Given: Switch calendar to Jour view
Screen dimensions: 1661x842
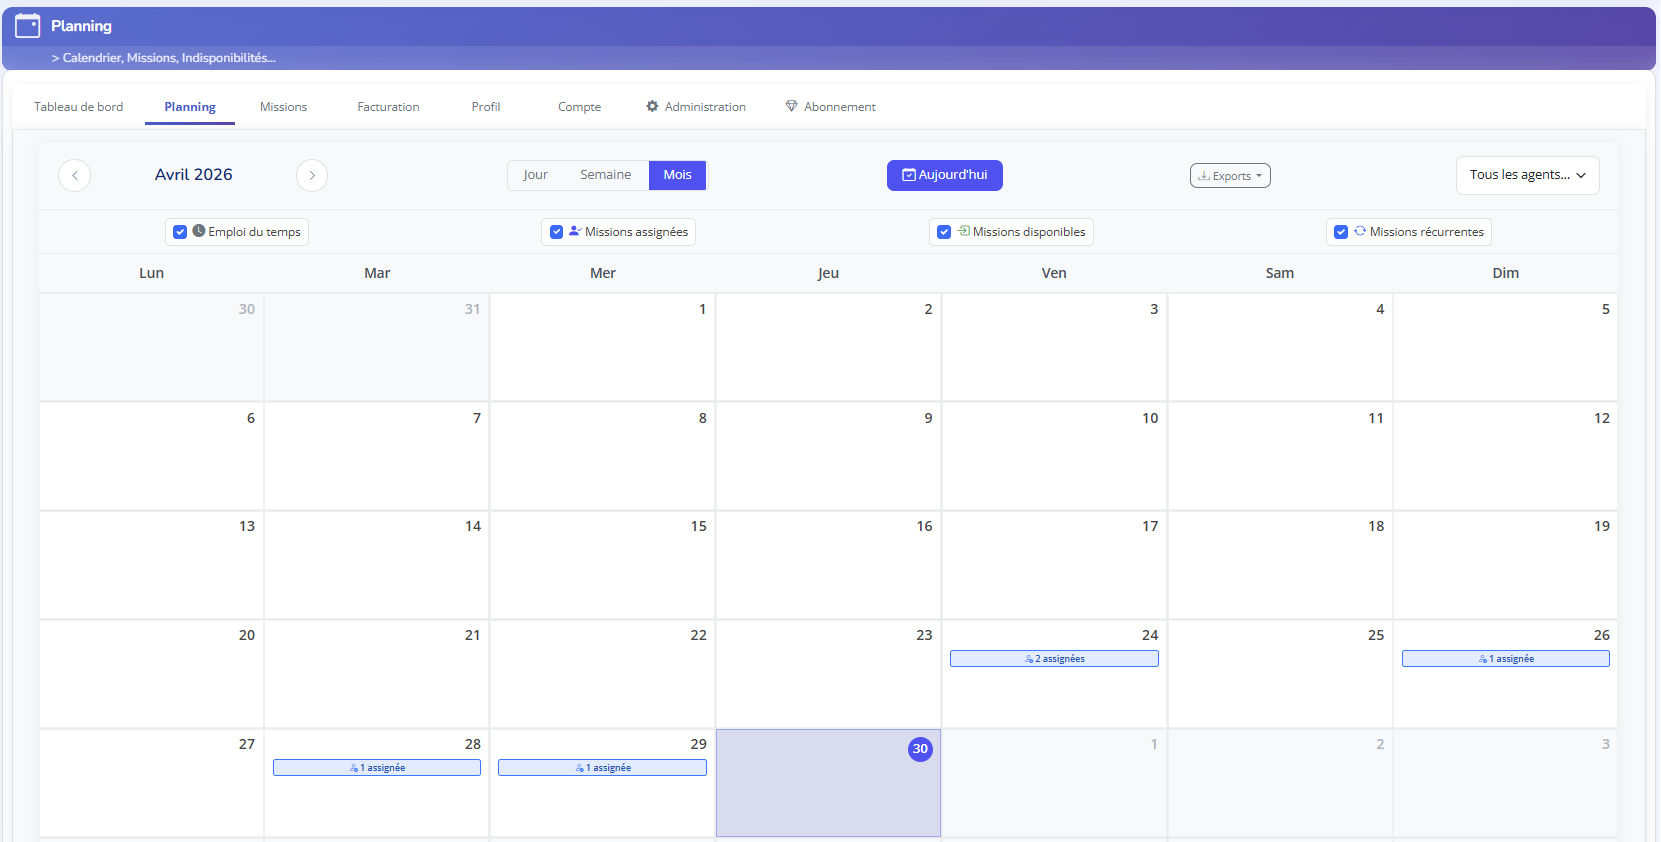Looking at the screenshot, I should click(535, 175).
